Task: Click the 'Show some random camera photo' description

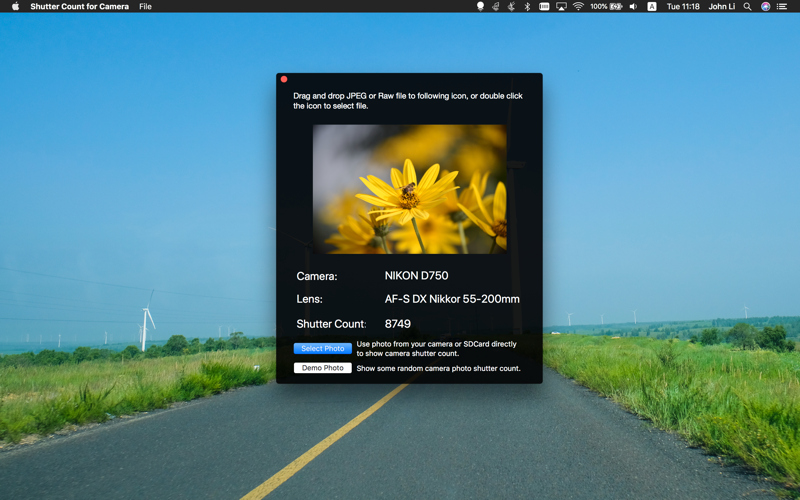Action: [x=438, y=368]
